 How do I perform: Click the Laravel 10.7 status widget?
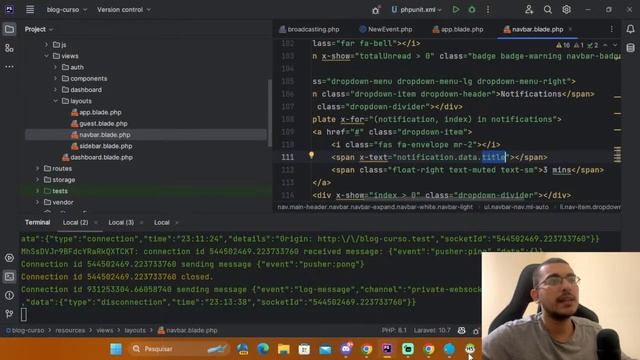click(x=432, y=330)
